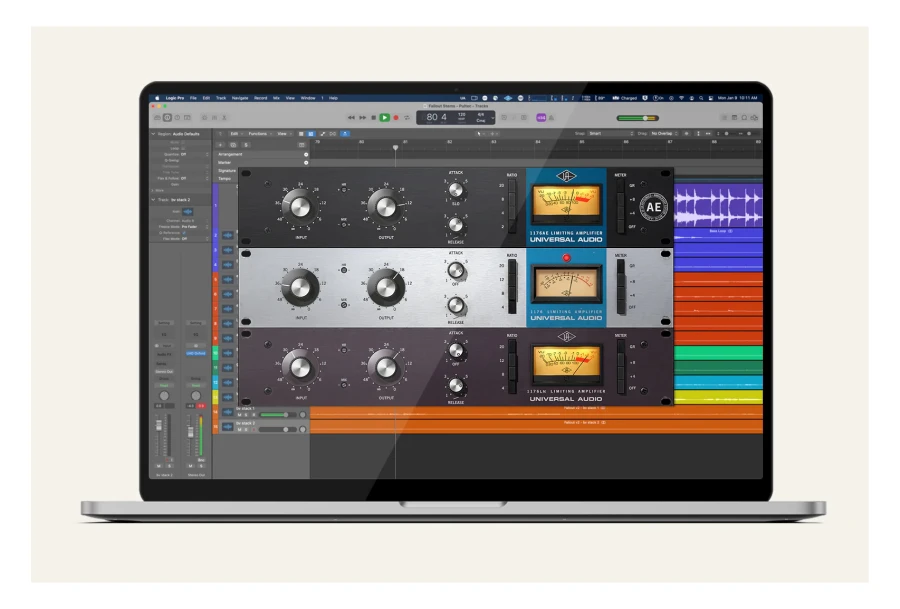The height and width of the screenshot is (609, 900).
Task: Click the add track plus button
Action: 220,145
